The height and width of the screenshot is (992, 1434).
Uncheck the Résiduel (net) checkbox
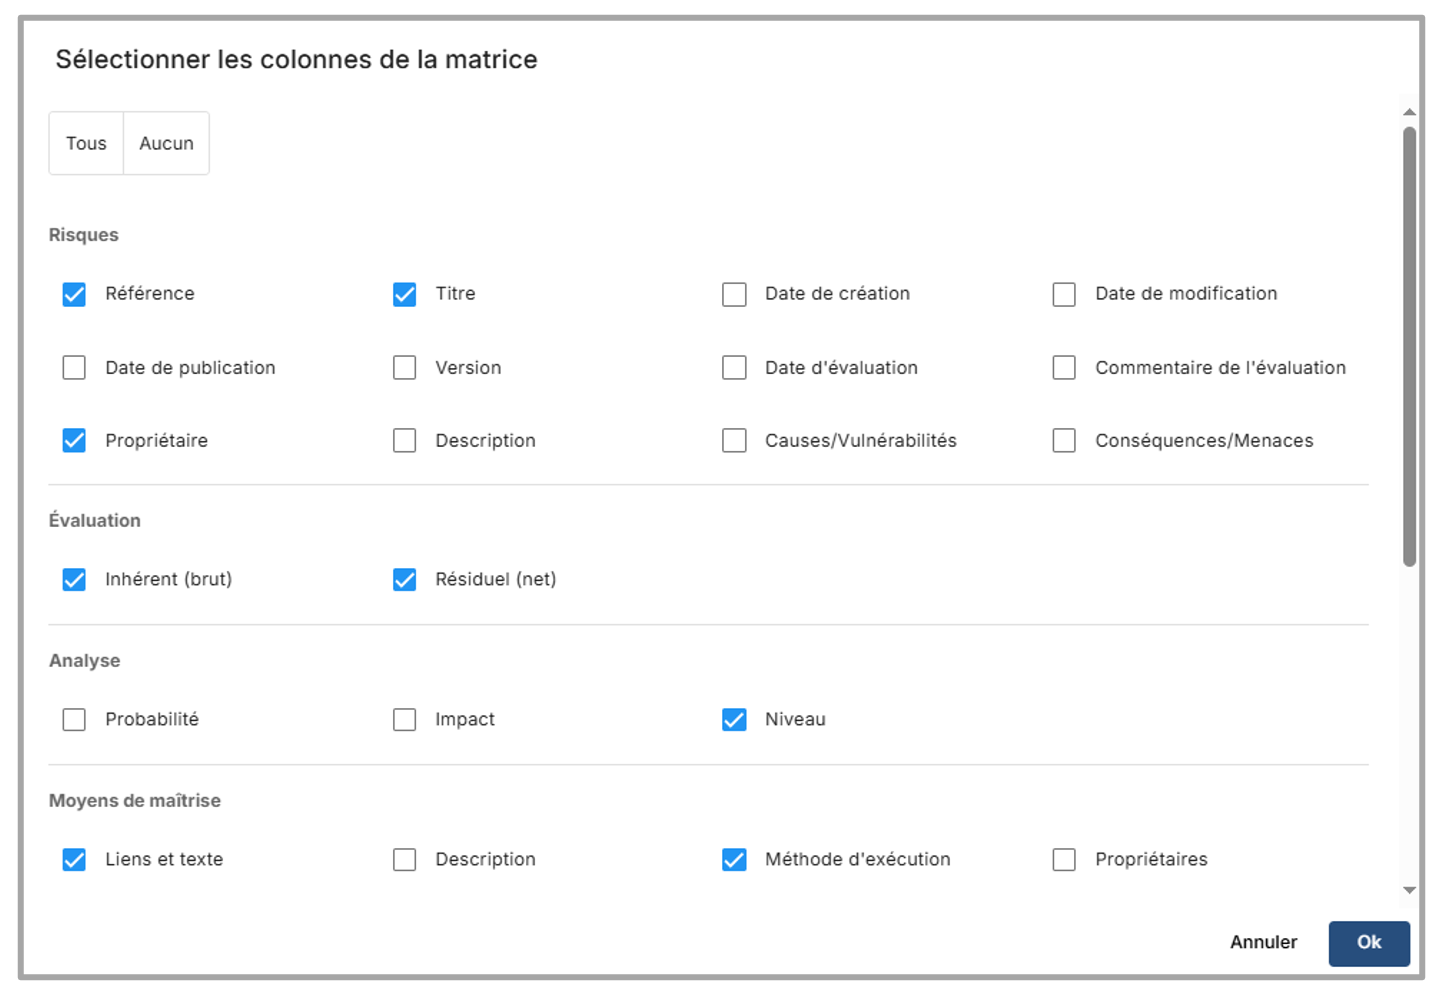[404, 580]
